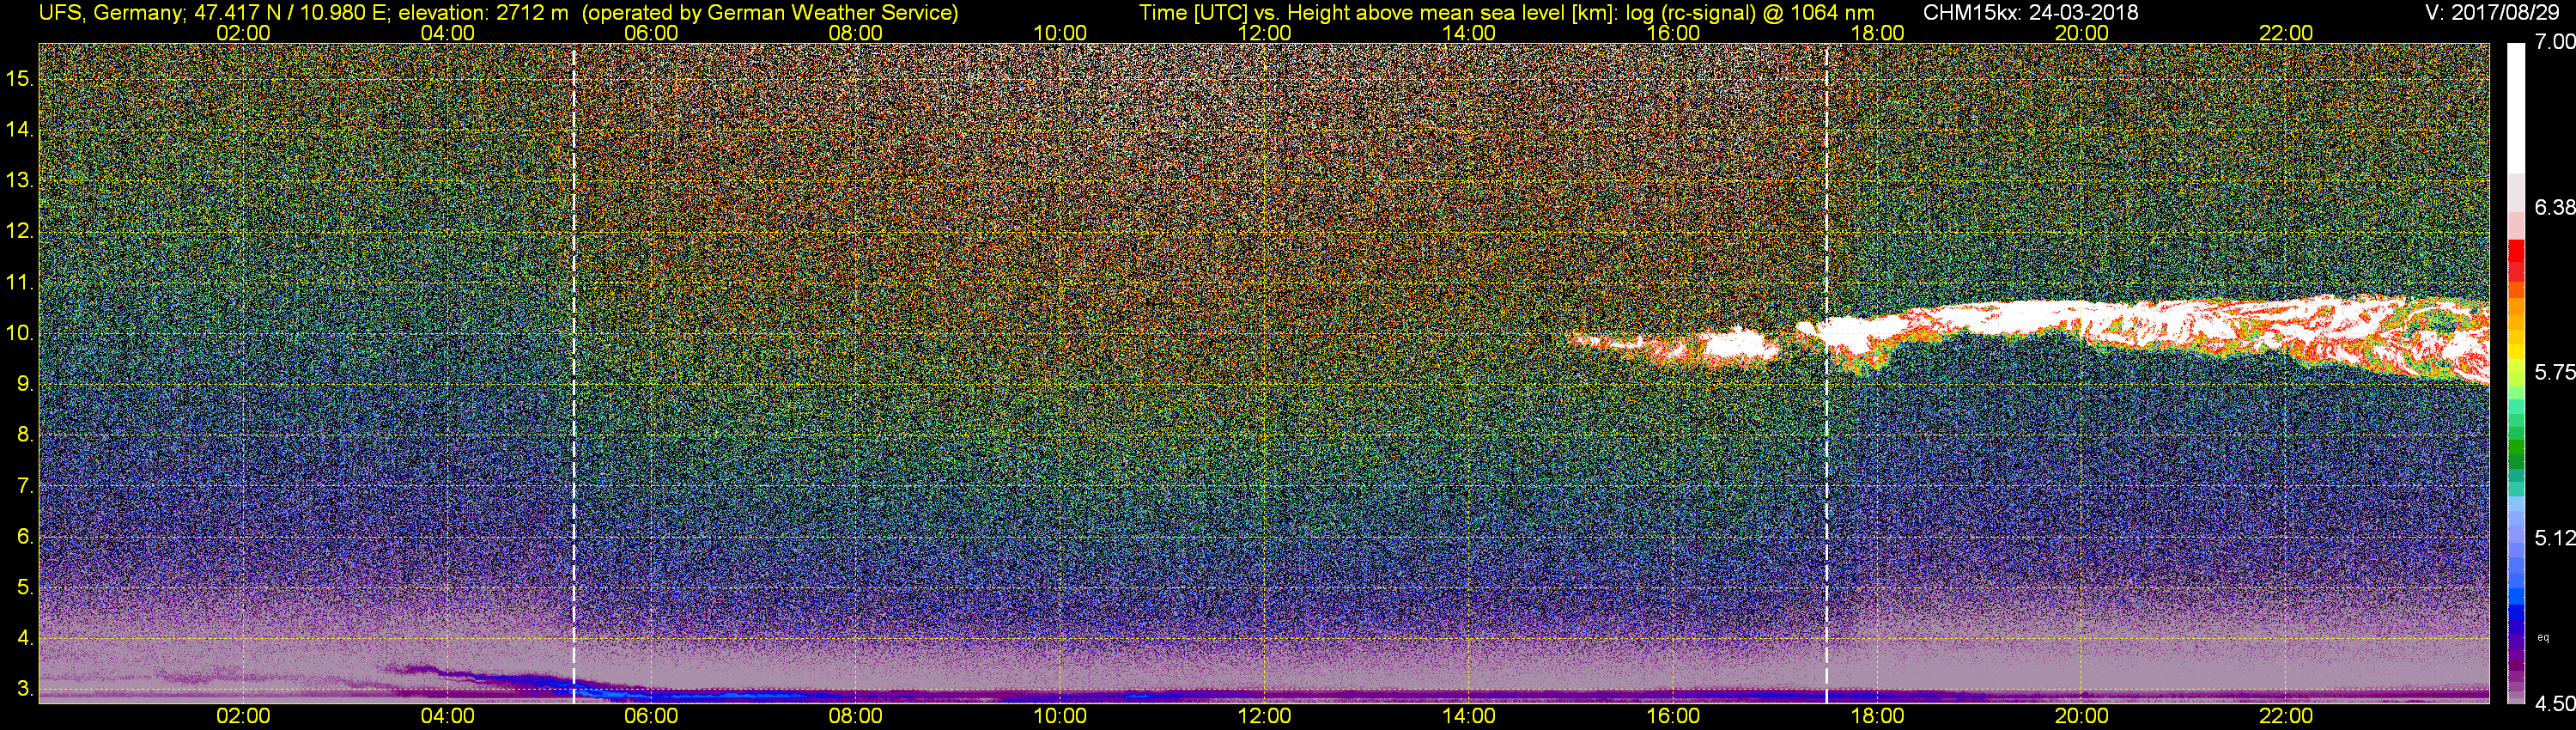Click the 14. km height axis label
The height and width of the screenshot is (730, 2576).
click(x=20, y=130)
